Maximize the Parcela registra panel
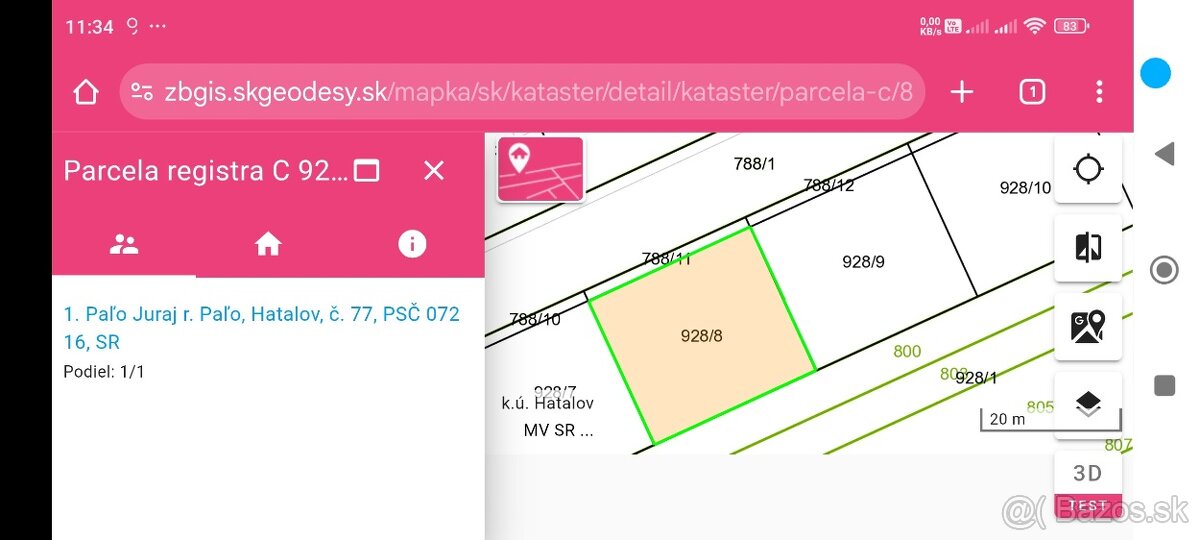Screen dimensions: 1200x540 click(367, 171)
